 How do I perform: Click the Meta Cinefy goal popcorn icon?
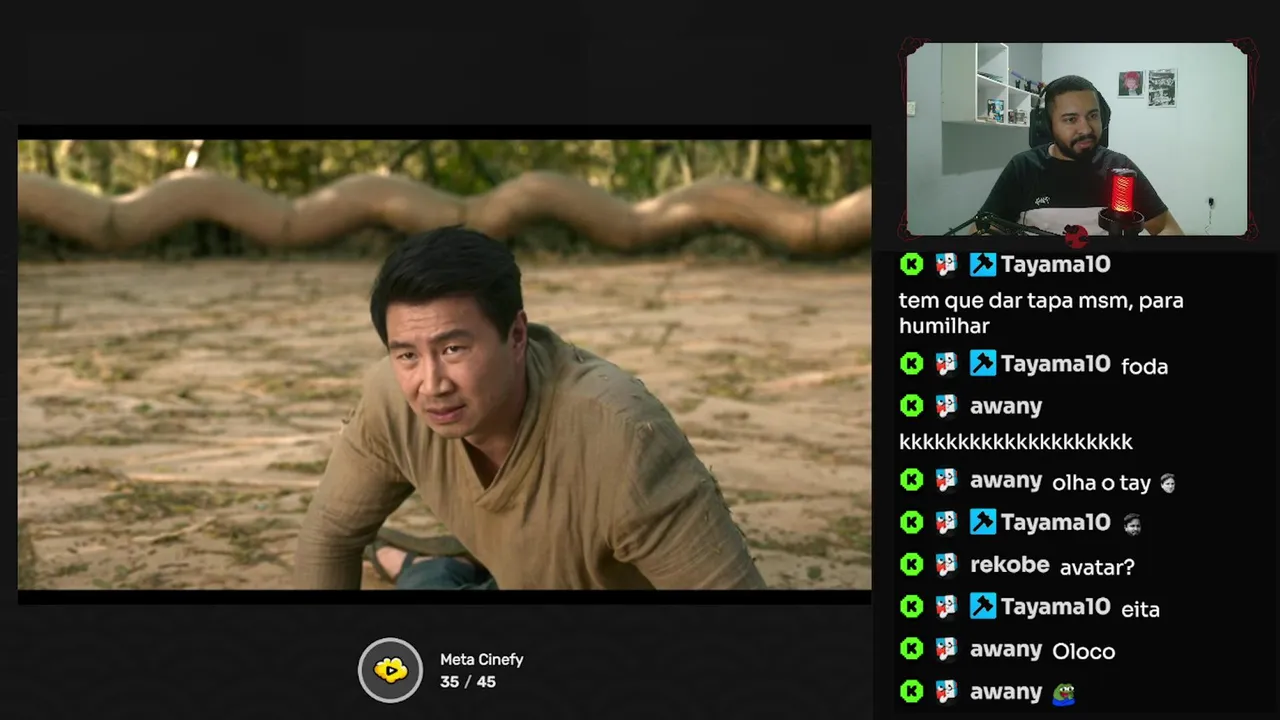click(391, 670)
